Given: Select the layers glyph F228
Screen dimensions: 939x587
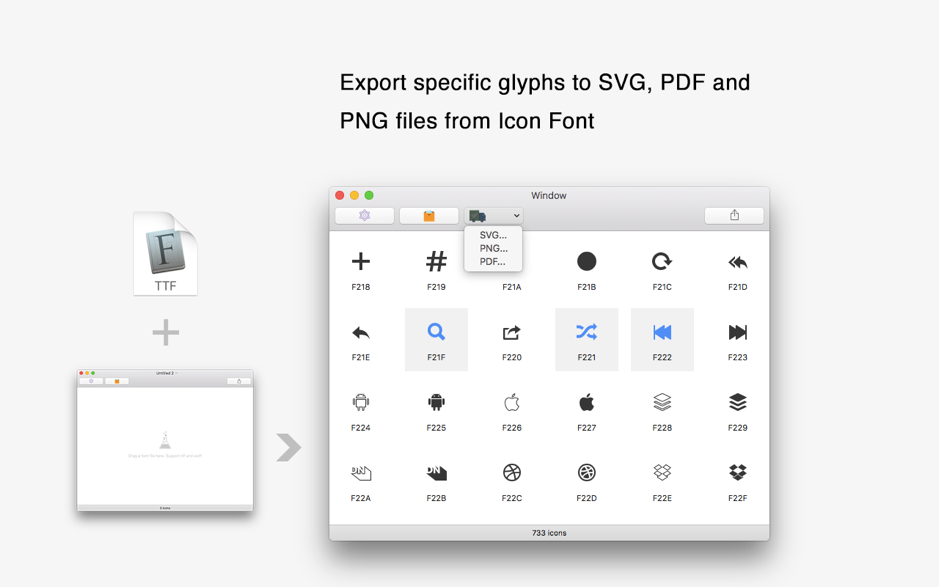Looking at the screenshot, I should tap(662, 402).
